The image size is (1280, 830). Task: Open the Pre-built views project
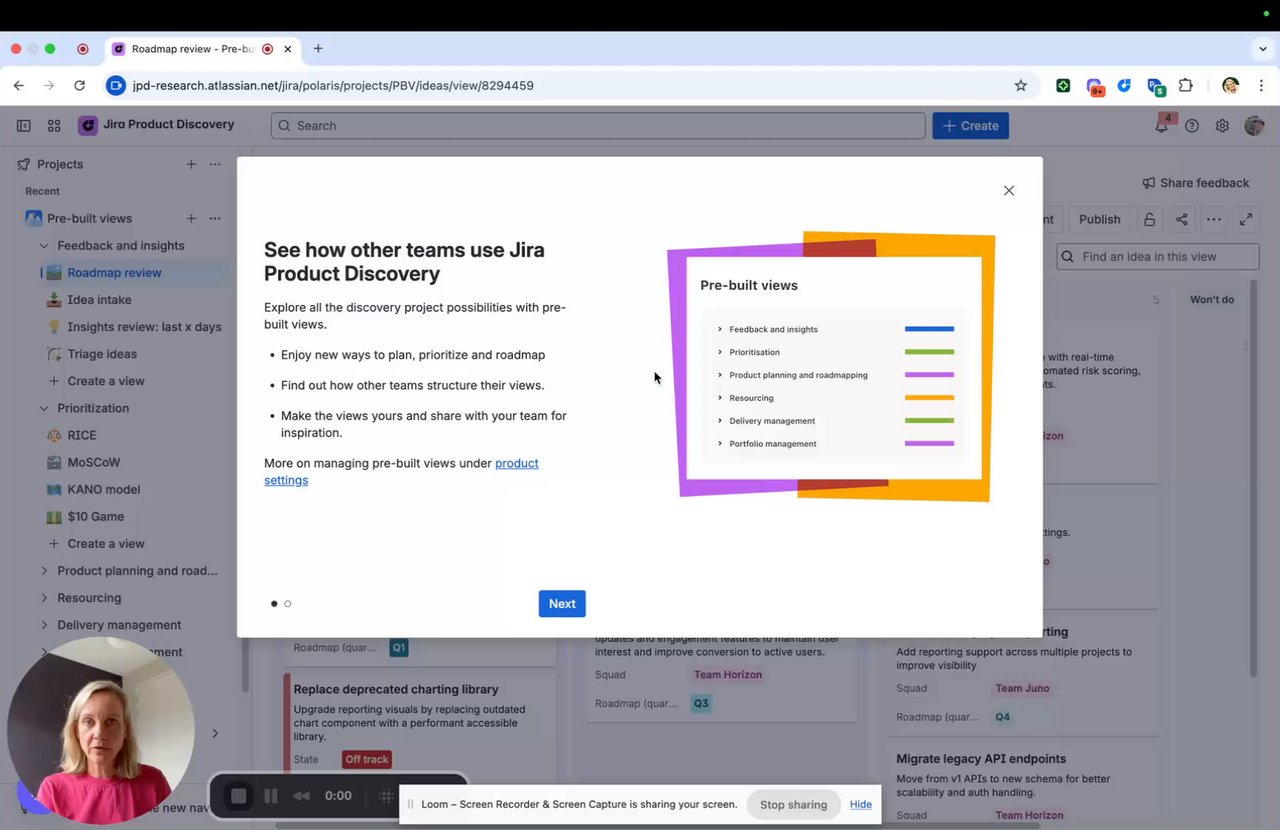(x=89, y=218)
